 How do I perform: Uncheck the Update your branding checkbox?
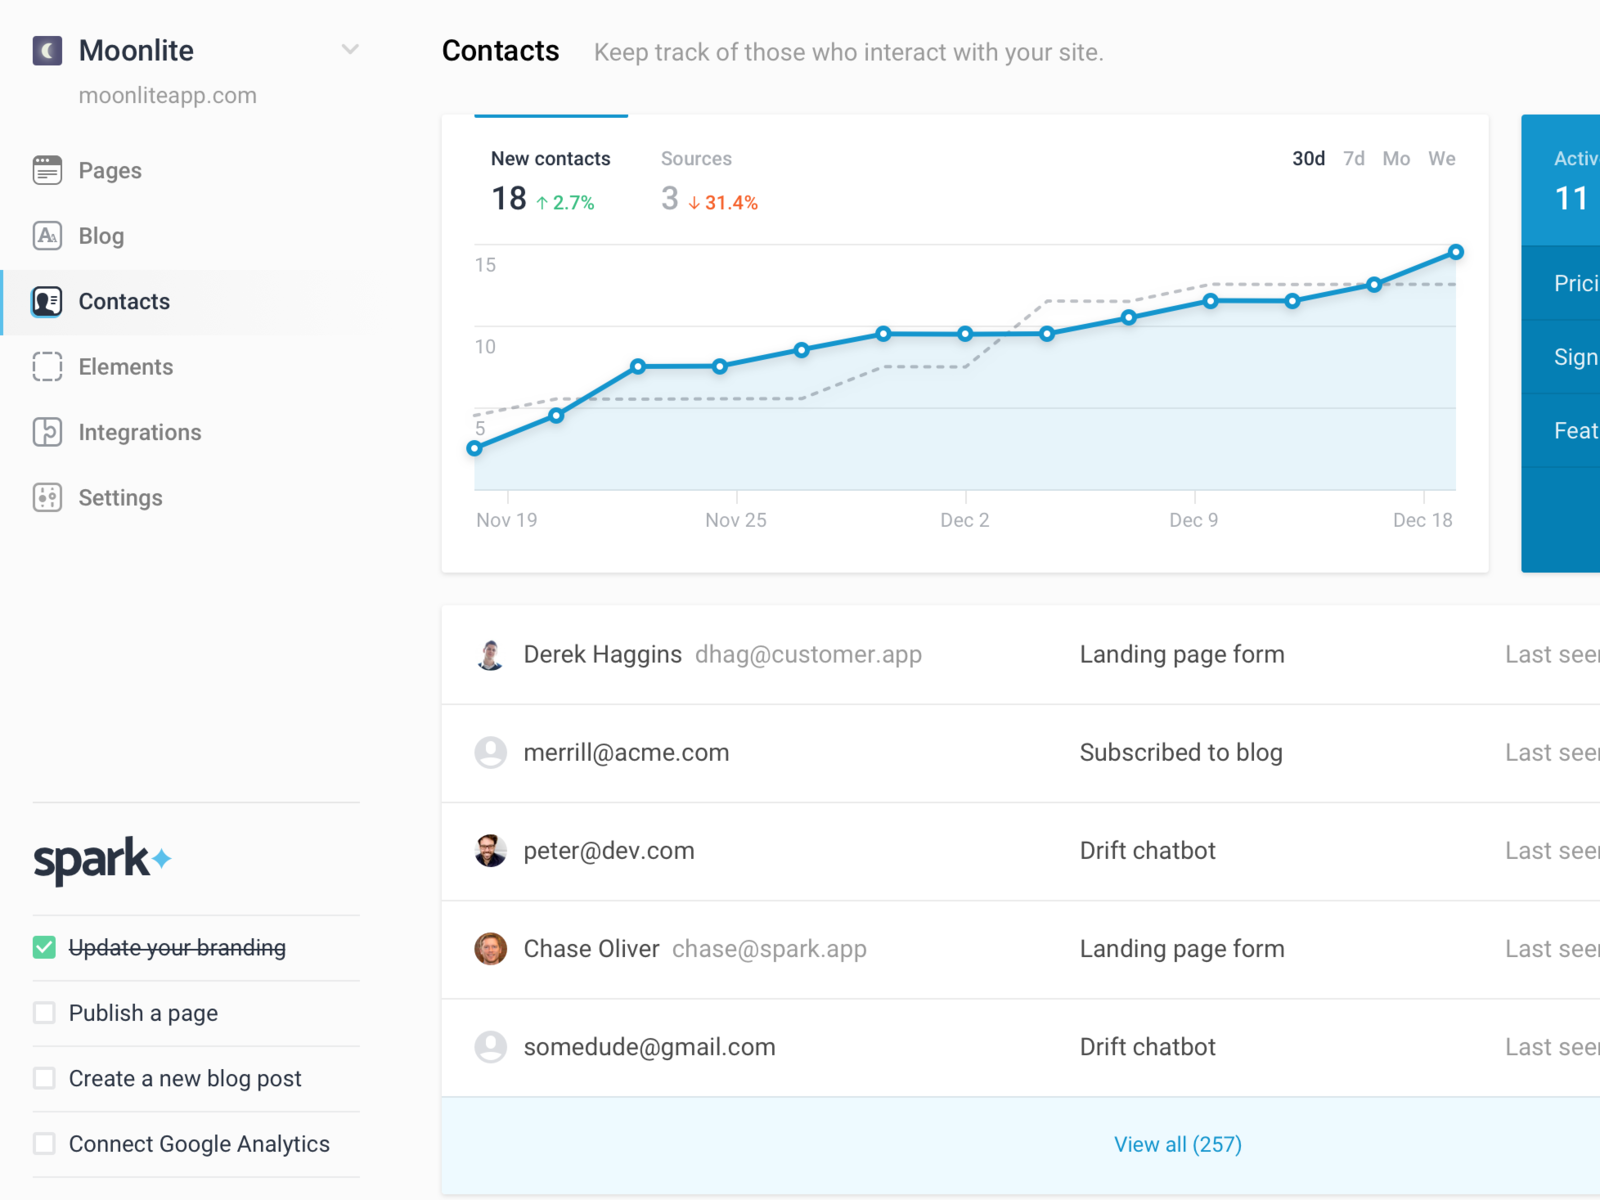44,947
